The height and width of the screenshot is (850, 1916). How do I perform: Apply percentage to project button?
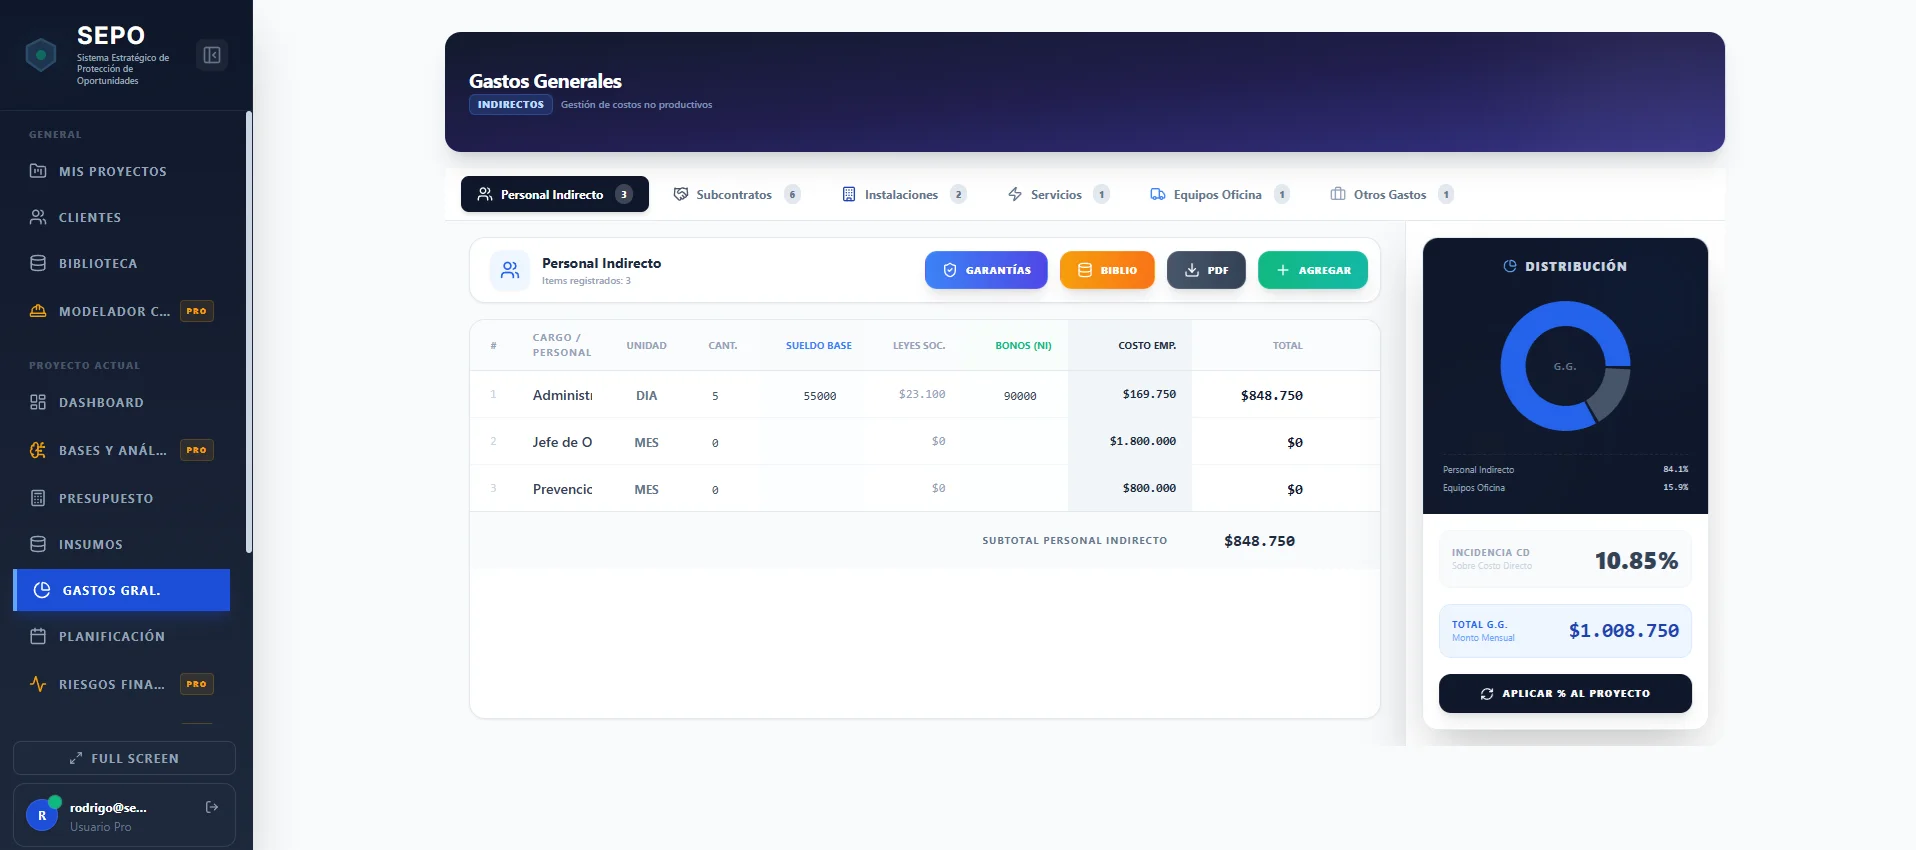1564,693
